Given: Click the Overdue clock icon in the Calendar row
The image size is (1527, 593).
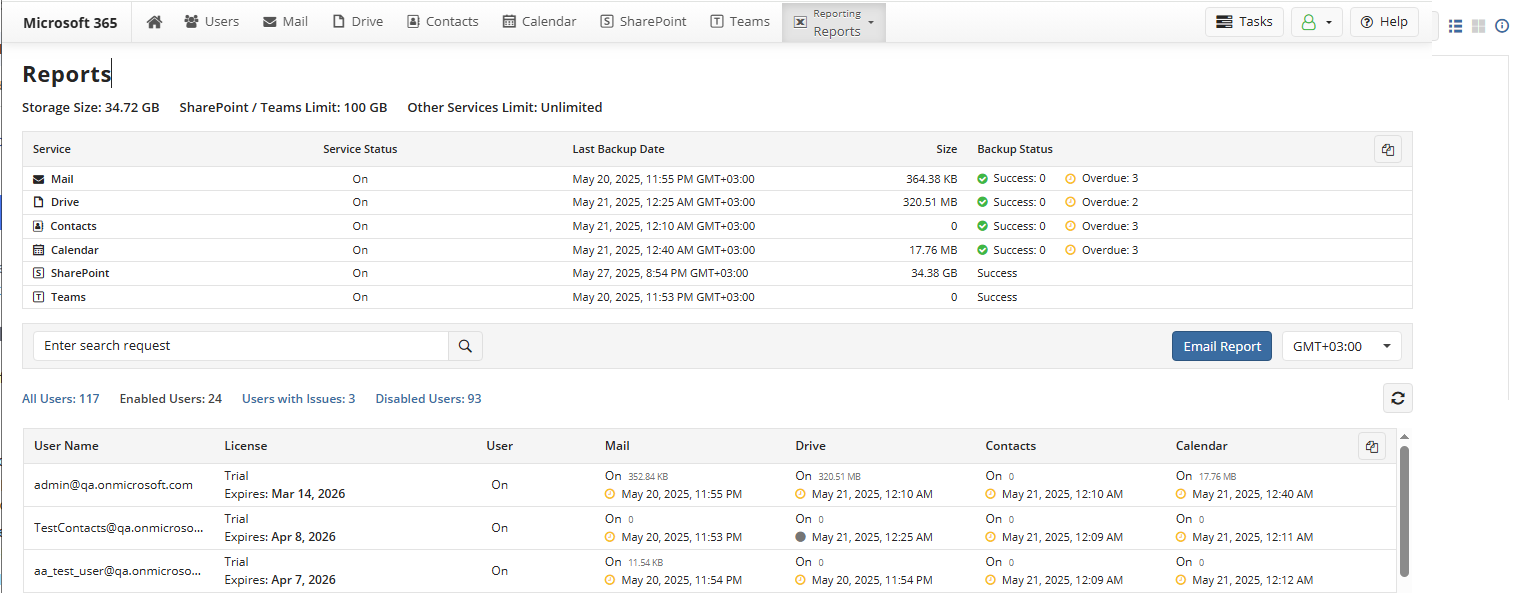Looking at the screenshot, I should pos(1071,250).
